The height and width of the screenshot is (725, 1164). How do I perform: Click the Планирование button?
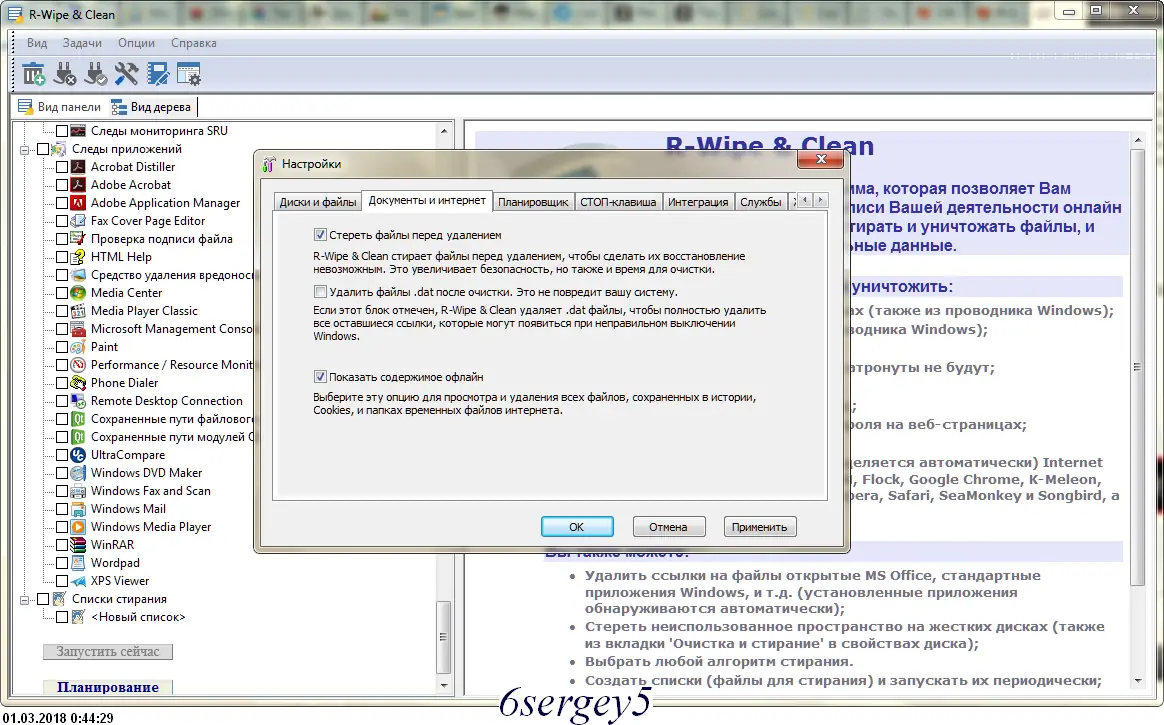pyautogui.click(x=108, y=687)
